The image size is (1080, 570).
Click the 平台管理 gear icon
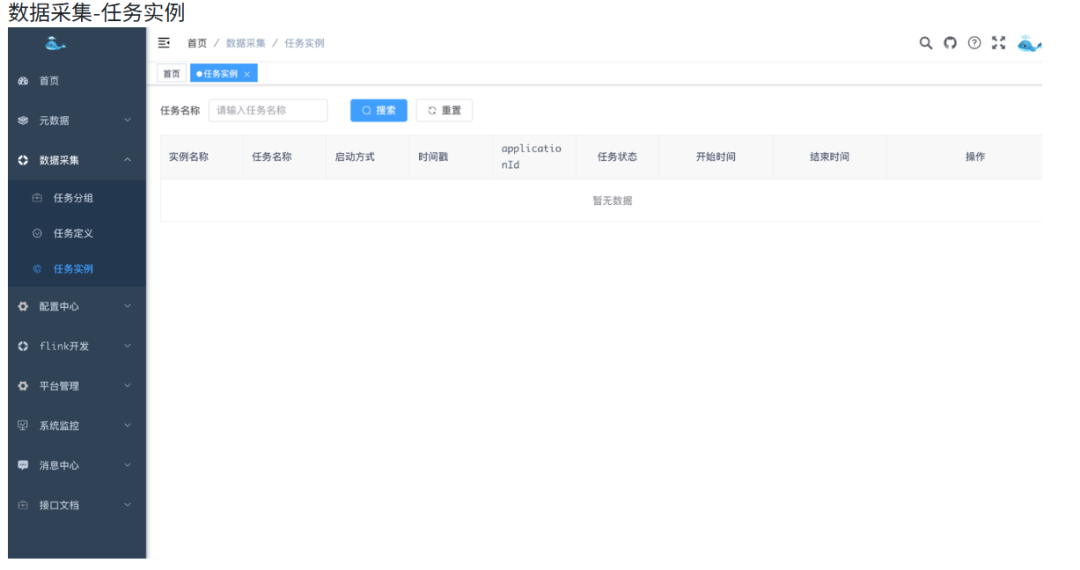tap(23, 386)
